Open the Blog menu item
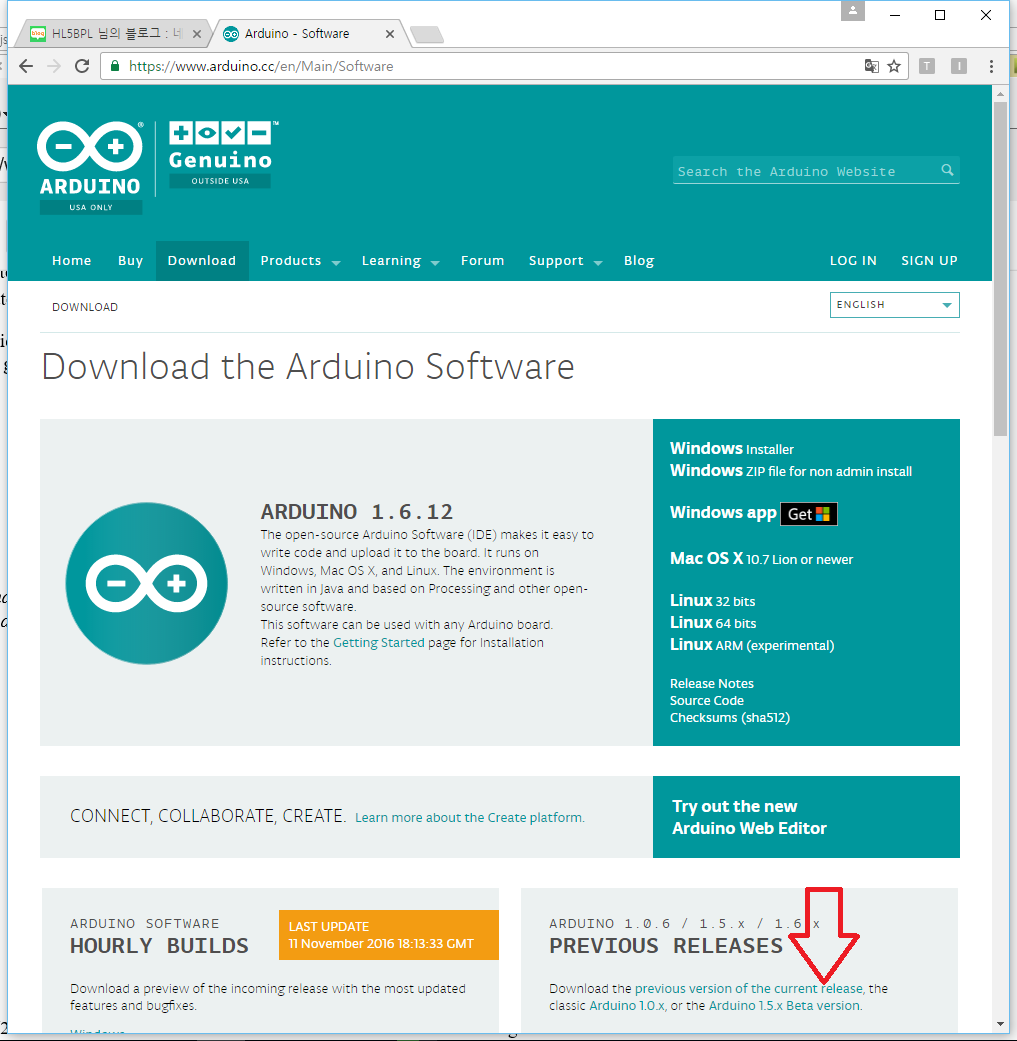Screen dimensions: 1017x1041 tap(639, 261)
